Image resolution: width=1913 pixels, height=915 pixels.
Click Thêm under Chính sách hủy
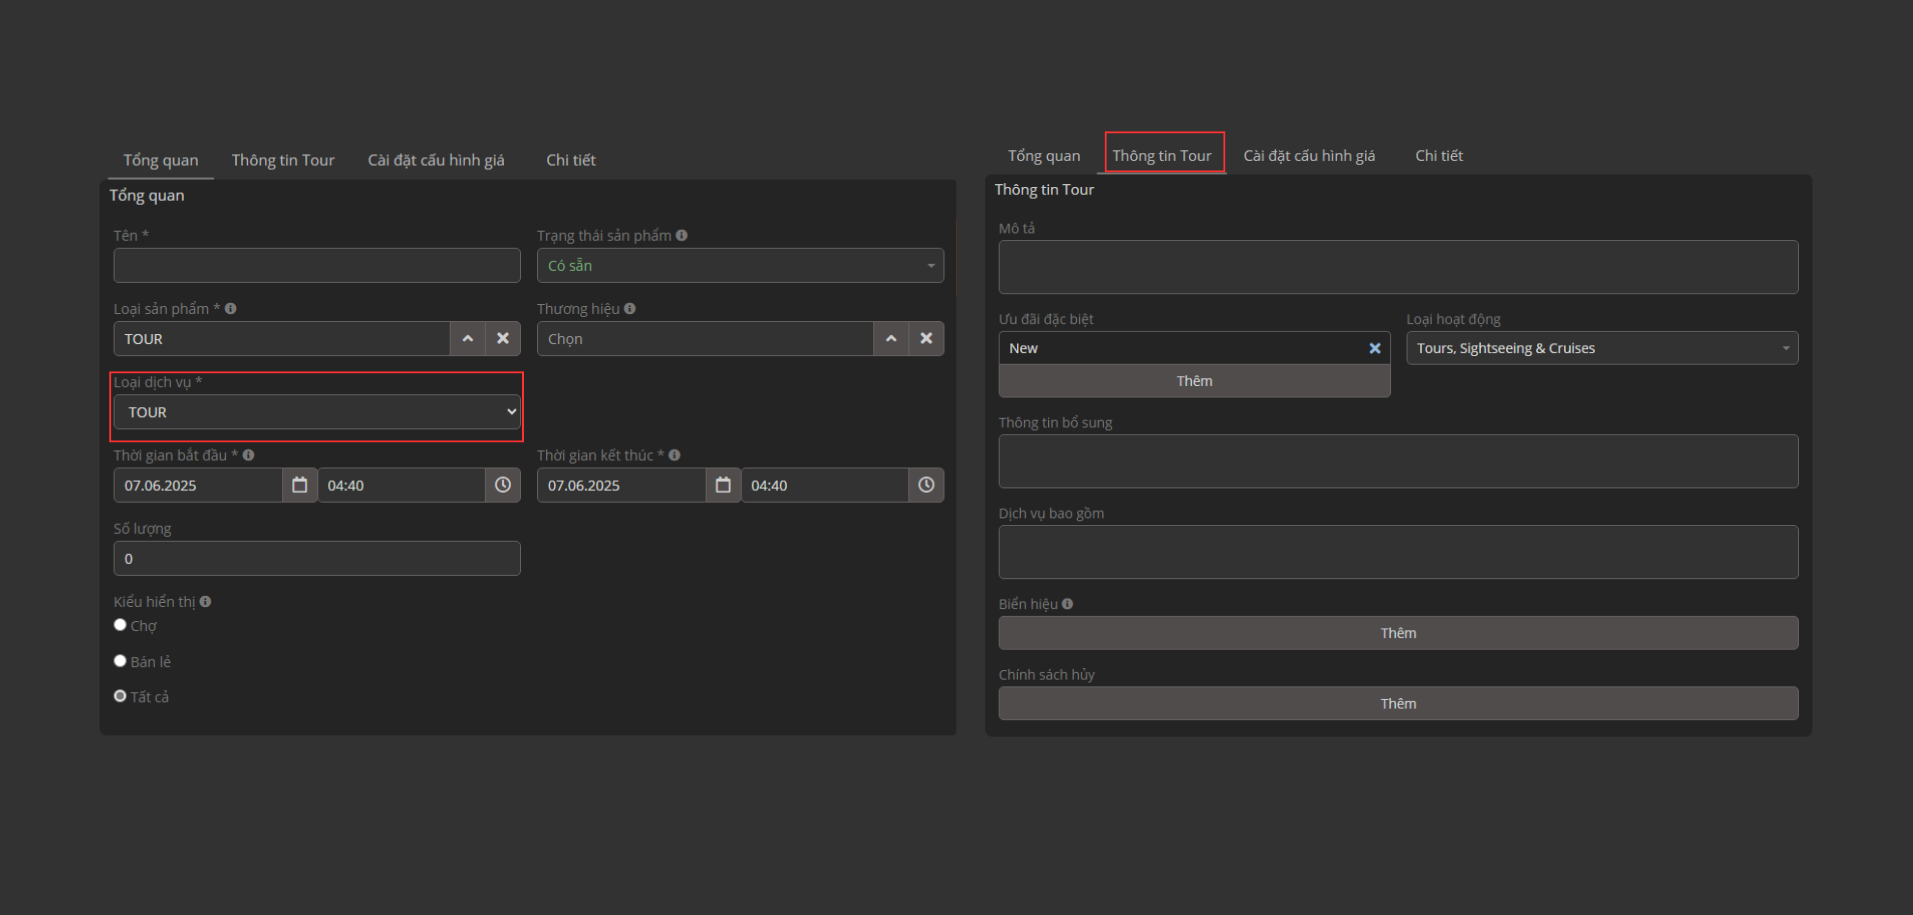(x=1397, y=704)
